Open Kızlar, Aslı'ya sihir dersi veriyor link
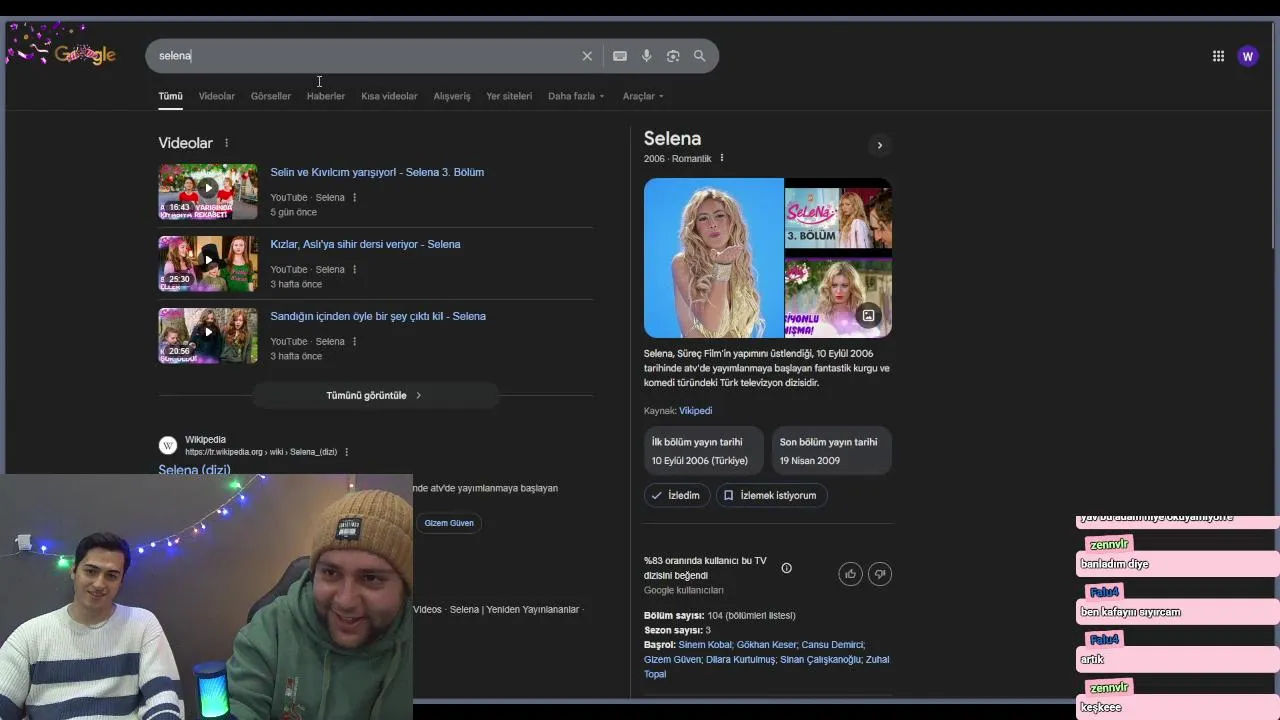This screenshot has width=1280, height=720. pyautogui.click(x=365, y=244)
